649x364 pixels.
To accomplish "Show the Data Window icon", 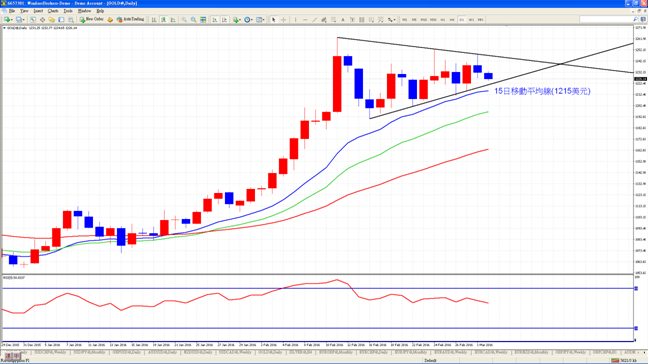I will (42, 19).
